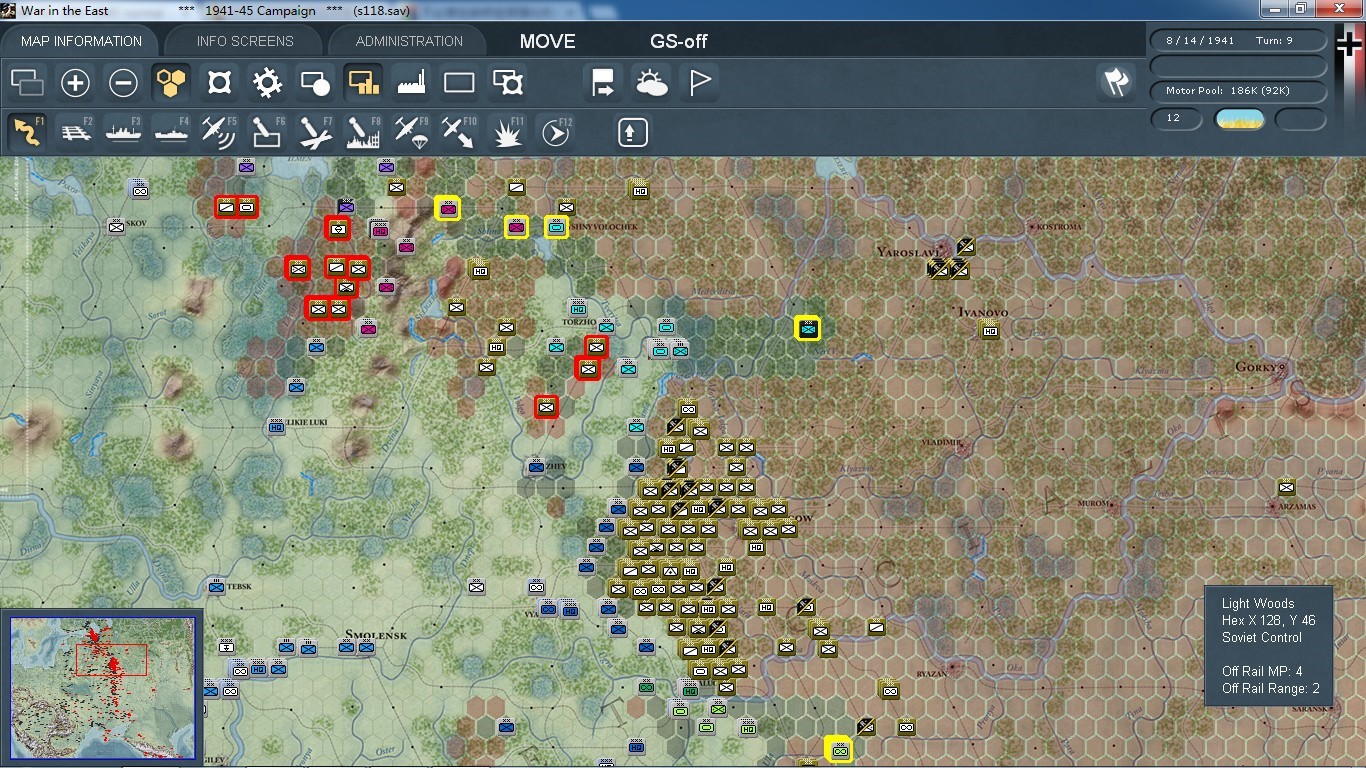Click the Light Woods hex info popup
The image size is (1366, 768).
coord(1268,646)
